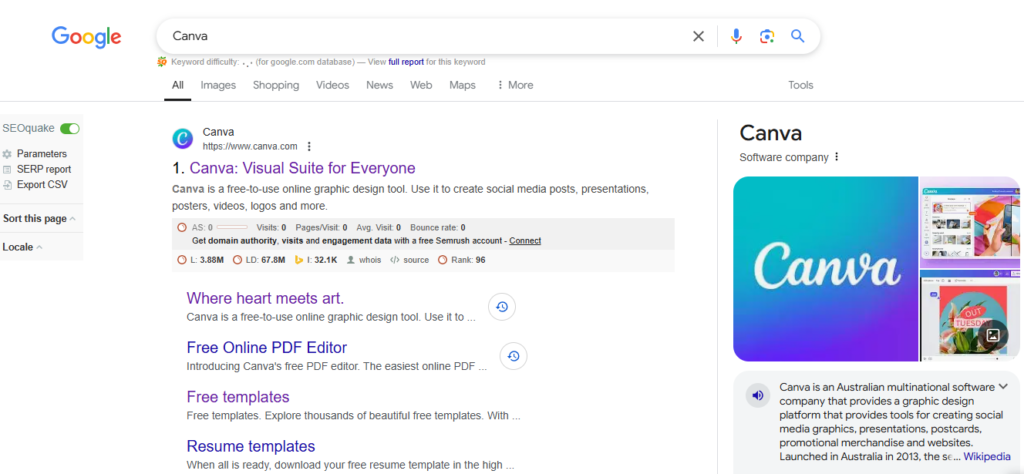Switch to the Maps tab
1024x474 pixels.
click(x=462, y=85)
